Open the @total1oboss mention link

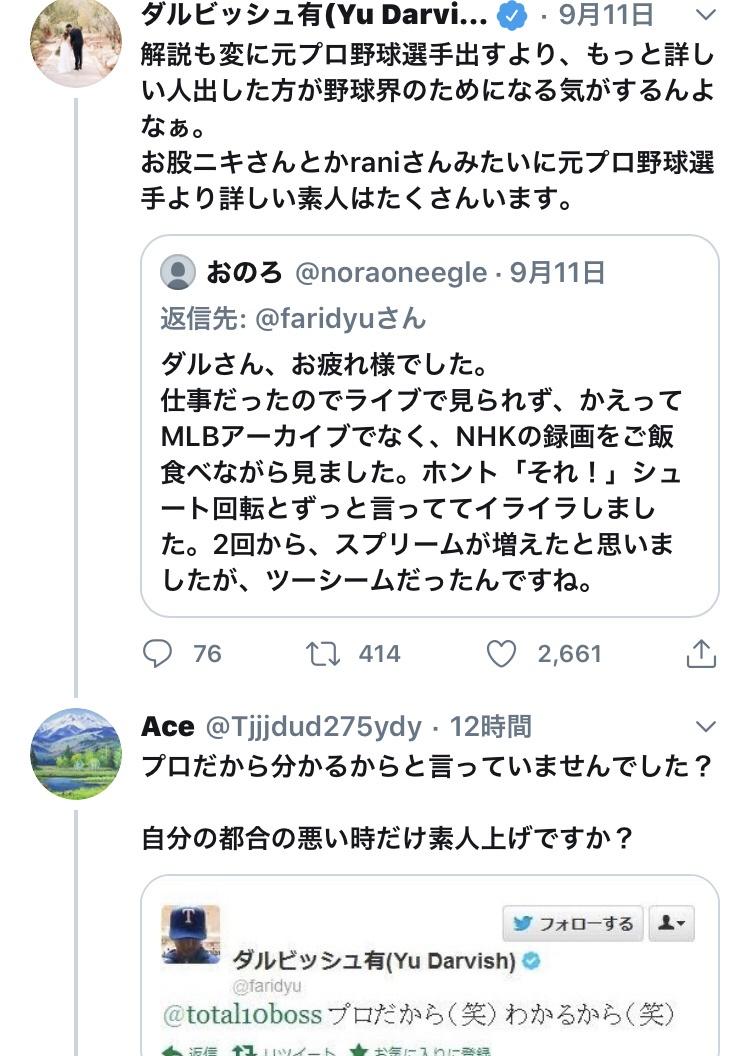tap(242, 1014)
